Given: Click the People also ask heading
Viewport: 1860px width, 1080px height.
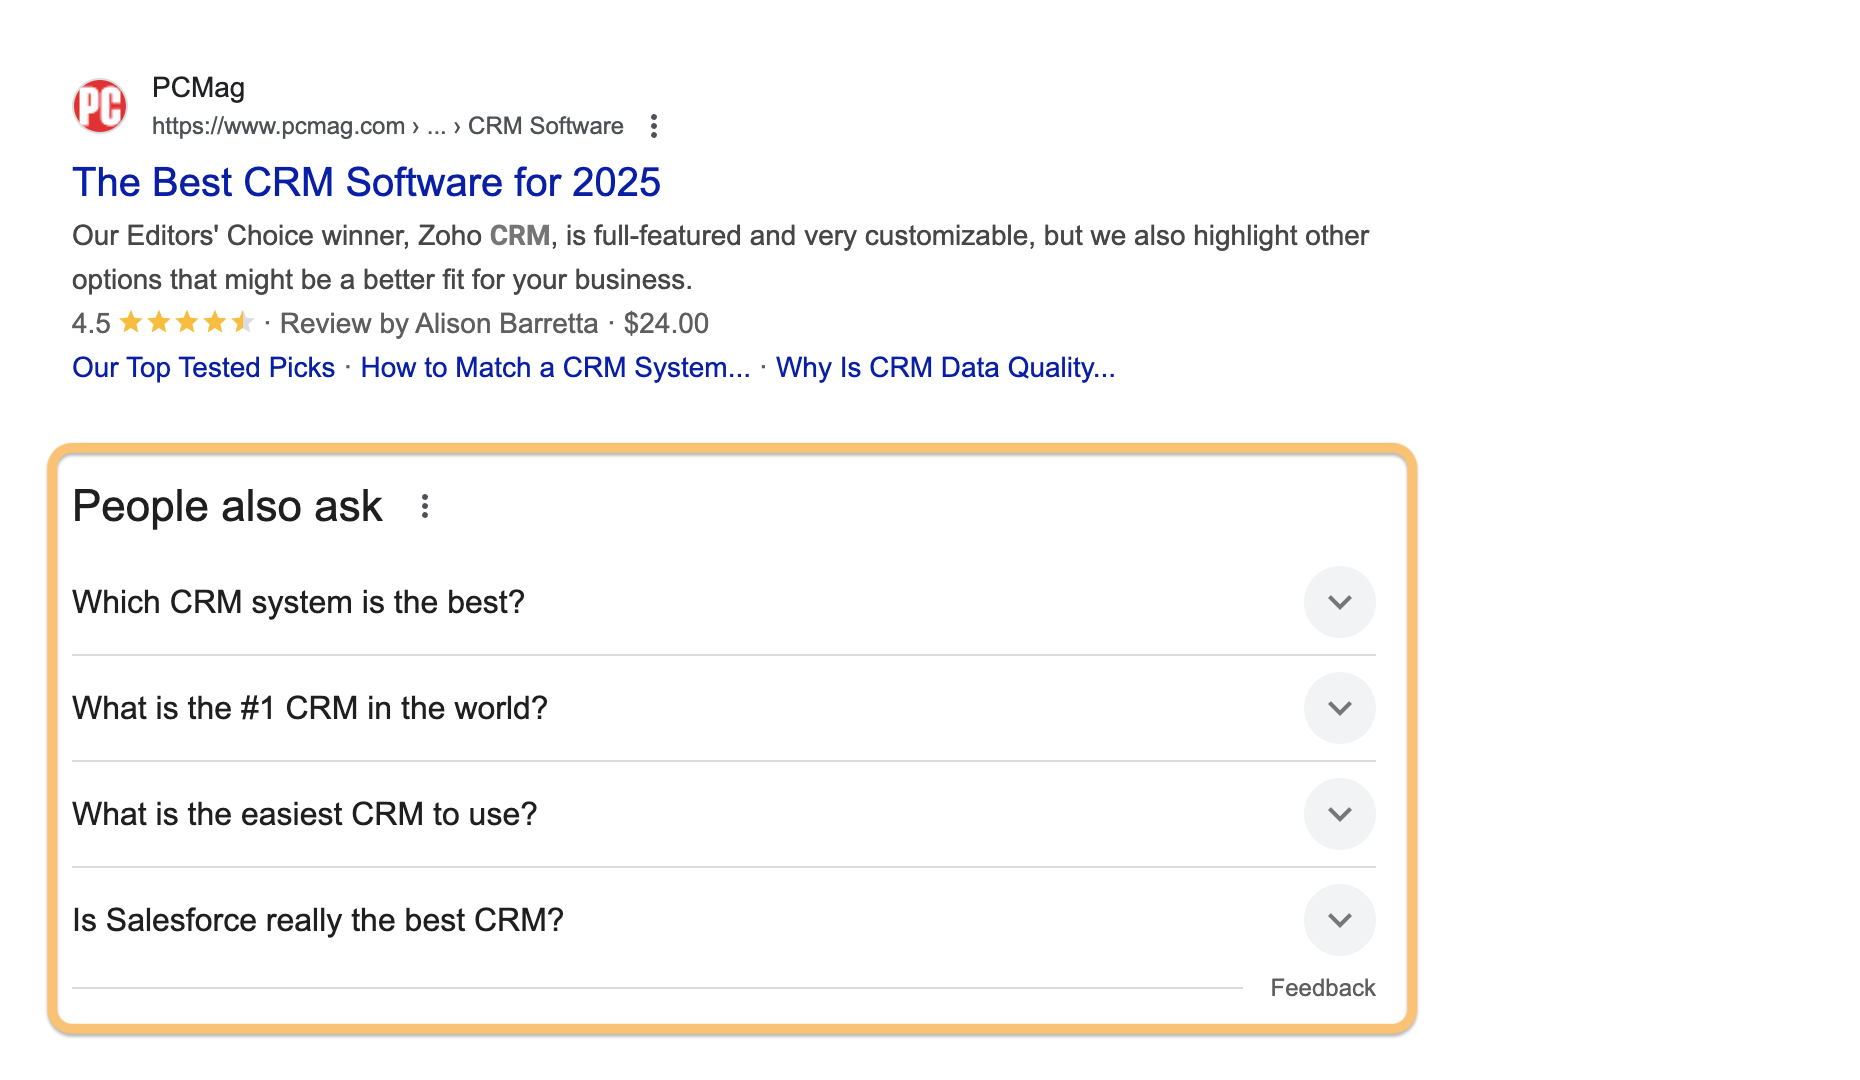Looking at the screenshot, I should pyautogui.click(x=227, y=506).
